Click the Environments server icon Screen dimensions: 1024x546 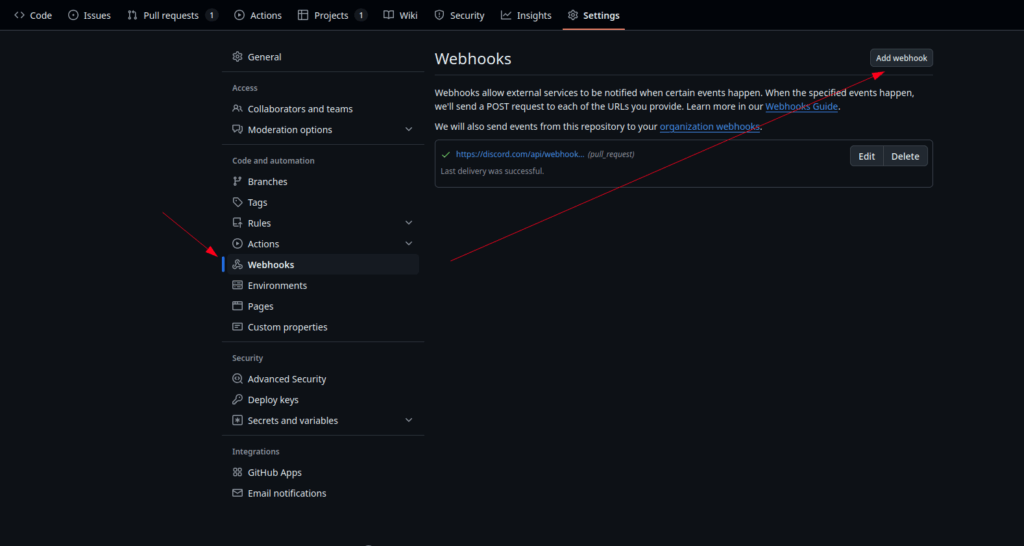coord(237,285)
